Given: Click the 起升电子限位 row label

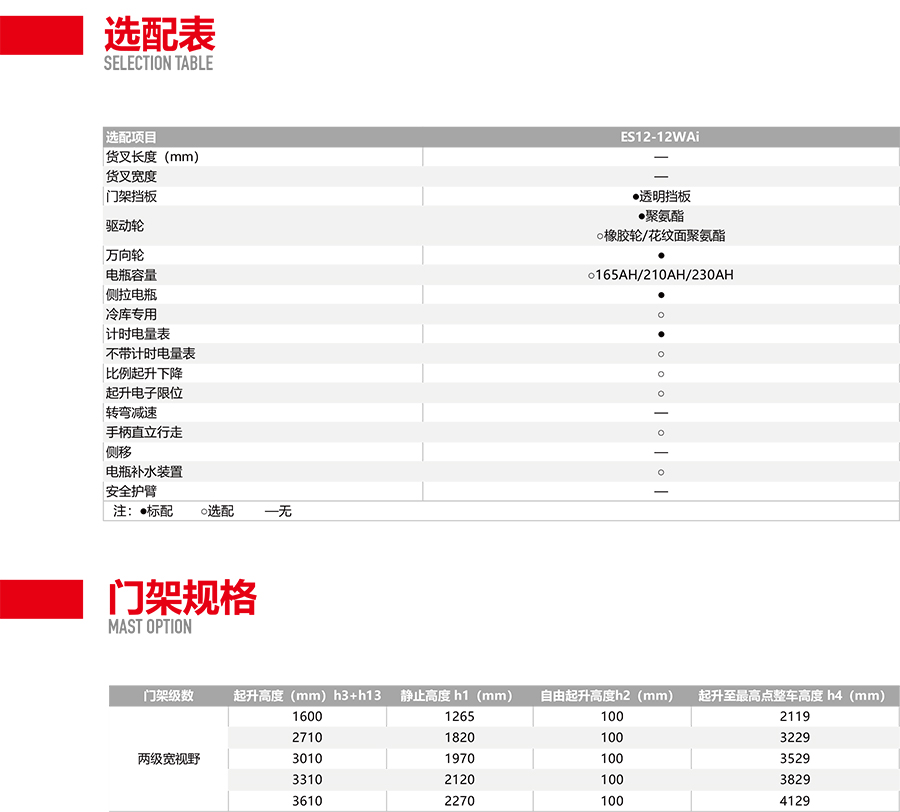Looking at the screenshot, I should pos(144,393).
